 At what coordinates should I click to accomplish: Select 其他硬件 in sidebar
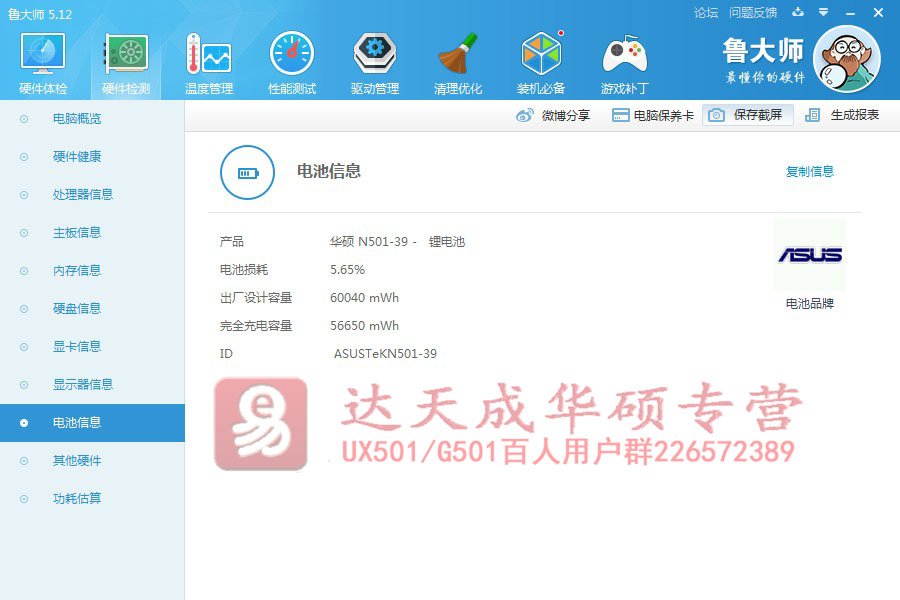click(x=92, y=460)
